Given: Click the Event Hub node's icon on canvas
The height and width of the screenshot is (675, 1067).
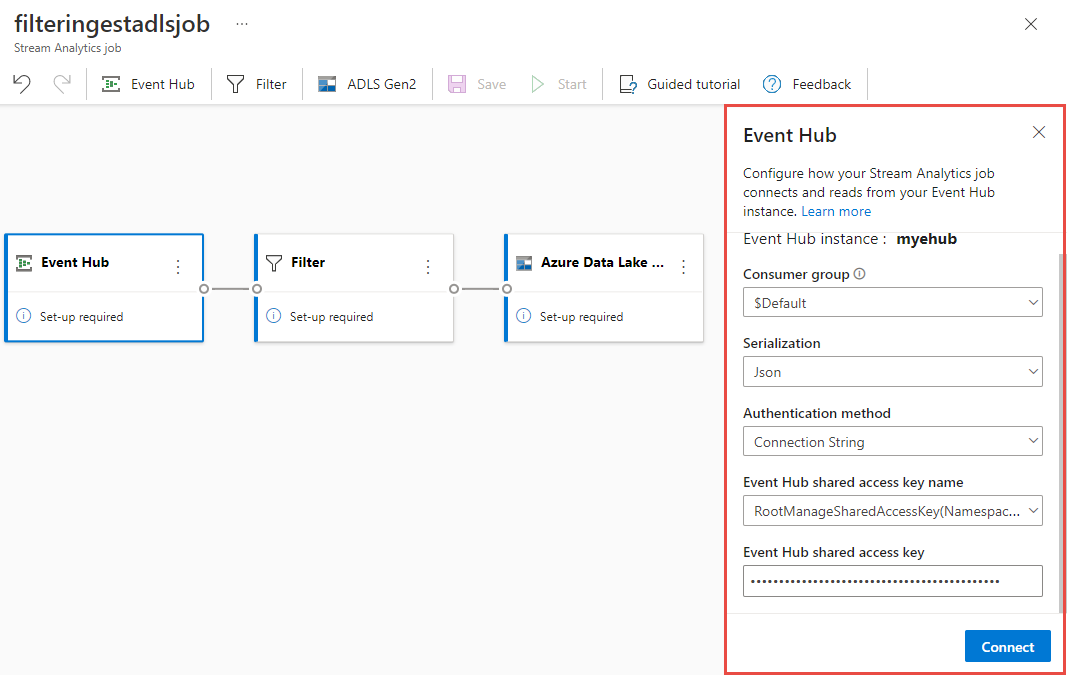Looking at the screenshot, I should pyautogui.click(x=24, y=263).
